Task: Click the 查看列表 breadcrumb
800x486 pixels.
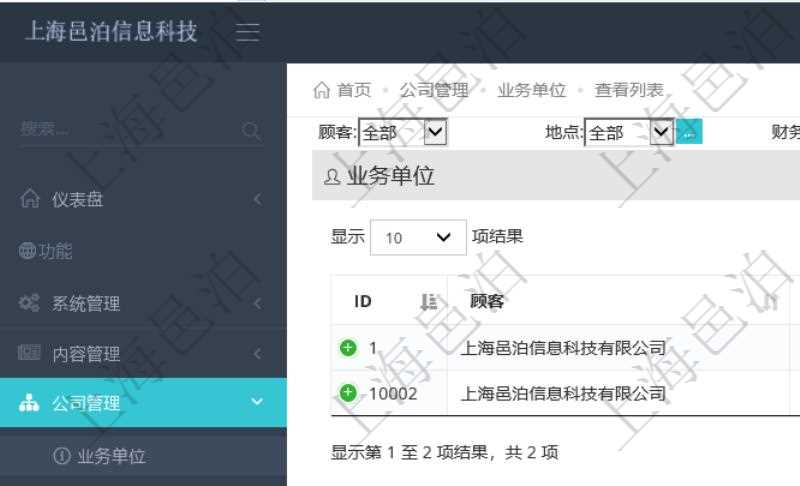Action: pyautogui.click(x=629, y=90)
